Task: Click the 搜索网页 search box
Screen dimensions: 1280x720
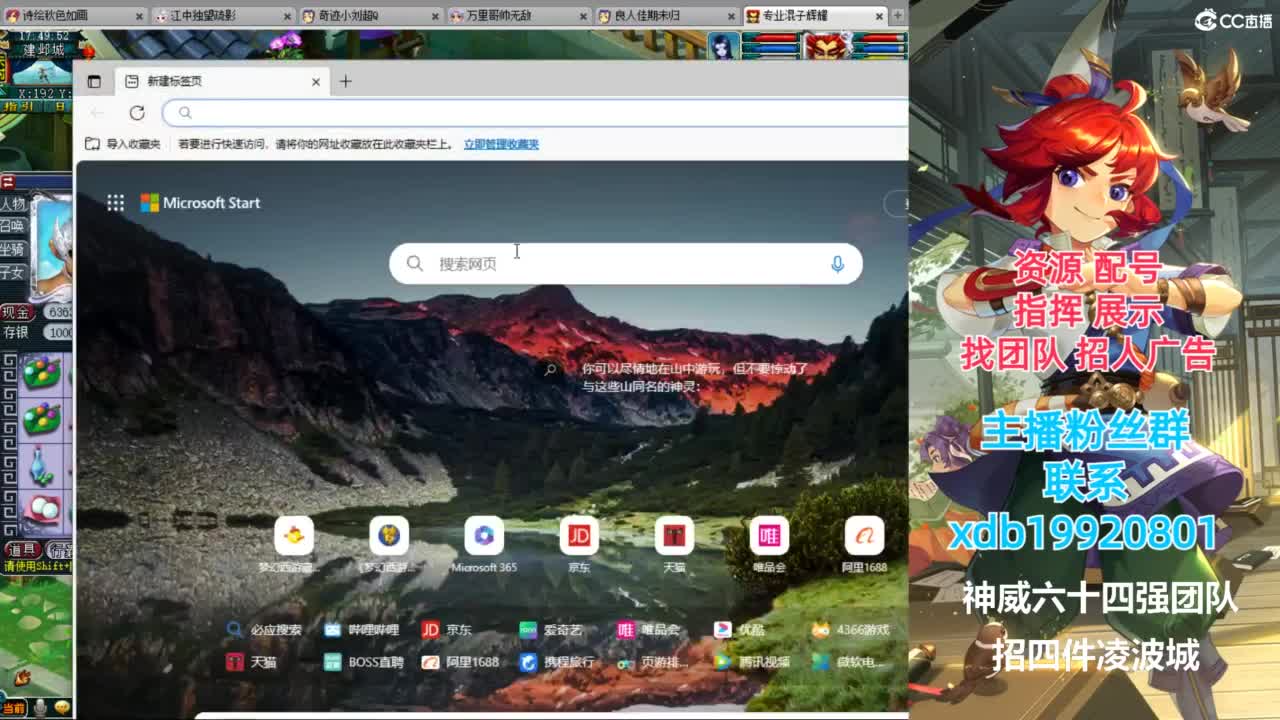Action: click(600, 263)
